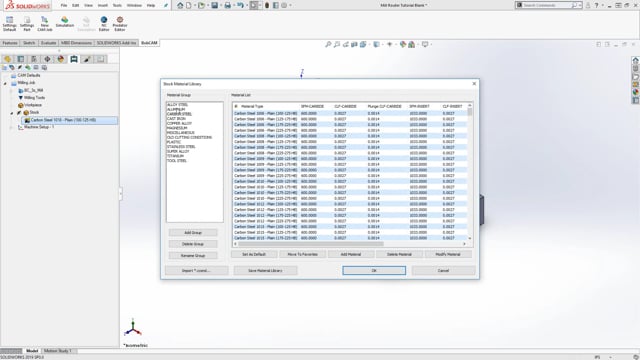Open the ConfigurationManager tab icon

point(34,59)
